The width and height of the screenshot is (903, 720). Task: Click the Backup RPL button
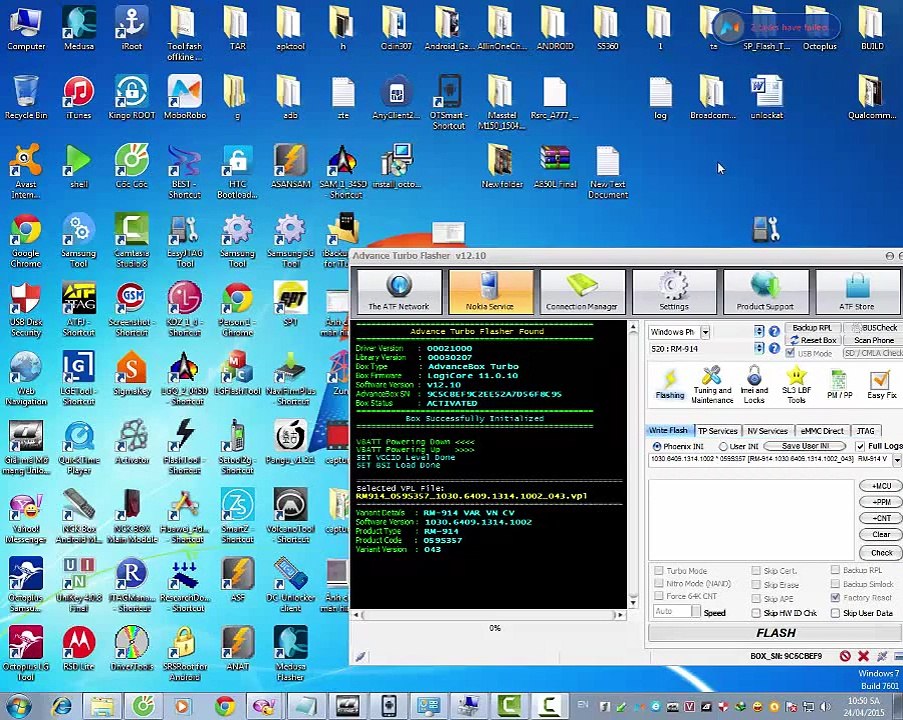point(812,328)
